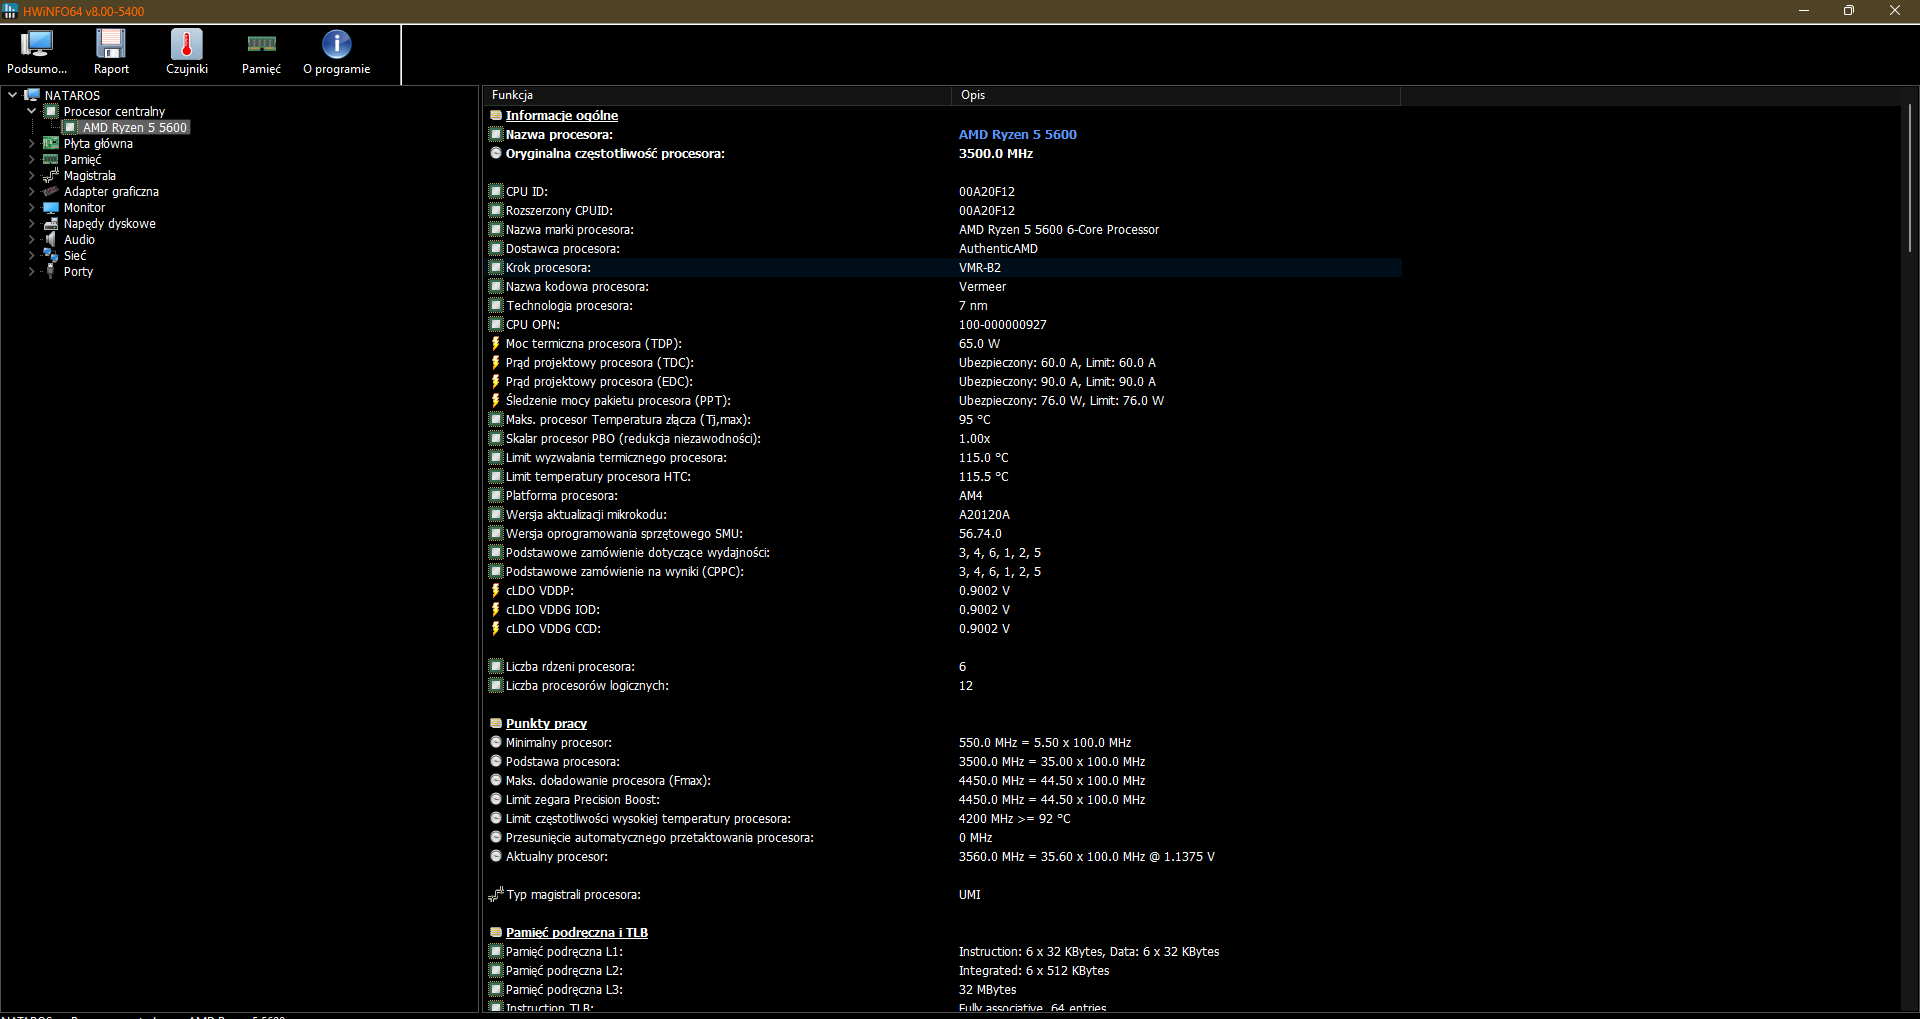The height and width of the screenshot is (1019, 1920).
Task: Open the Czujniki sensors thermometer icon
Action: click(x=187, y=44)
